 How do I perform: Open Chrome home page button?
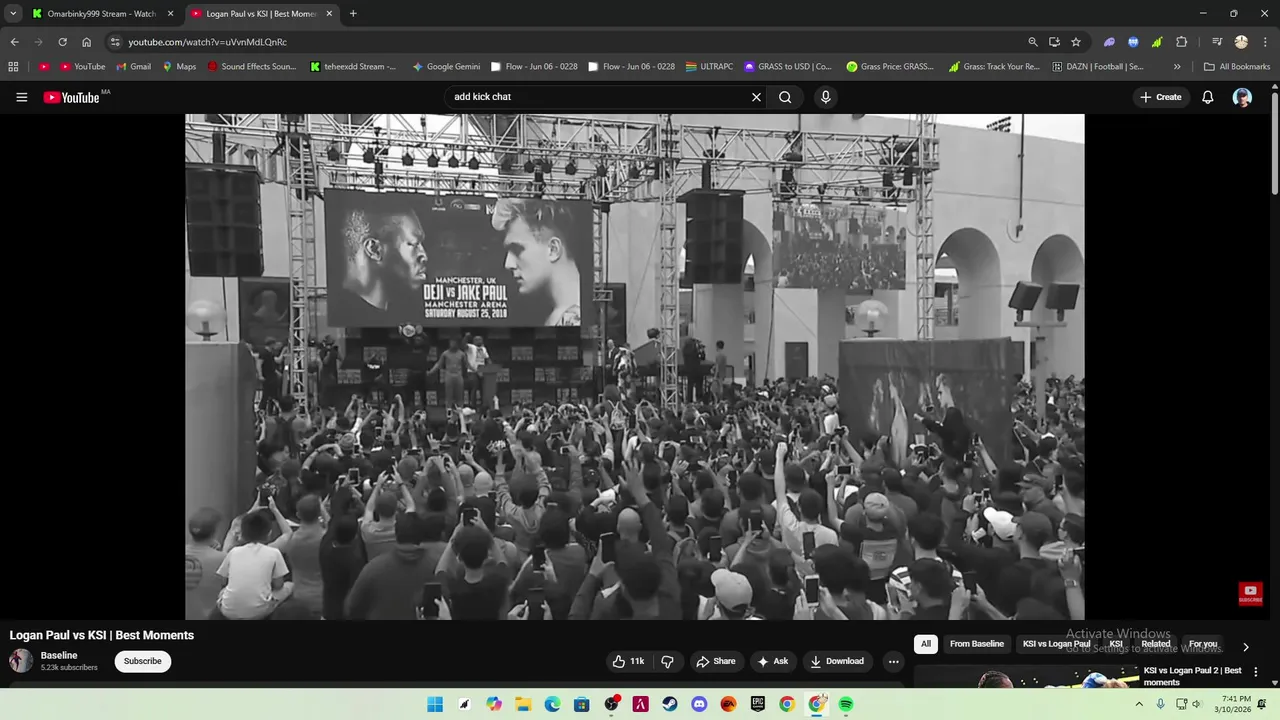coord(86,42)
